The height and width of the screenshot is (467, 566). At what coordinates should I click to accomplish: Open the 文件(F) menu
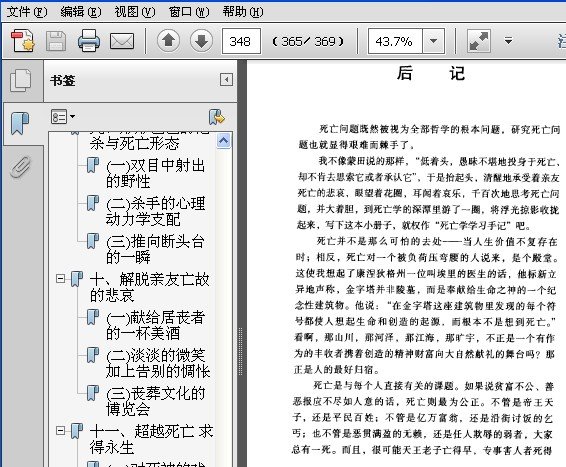27,12
